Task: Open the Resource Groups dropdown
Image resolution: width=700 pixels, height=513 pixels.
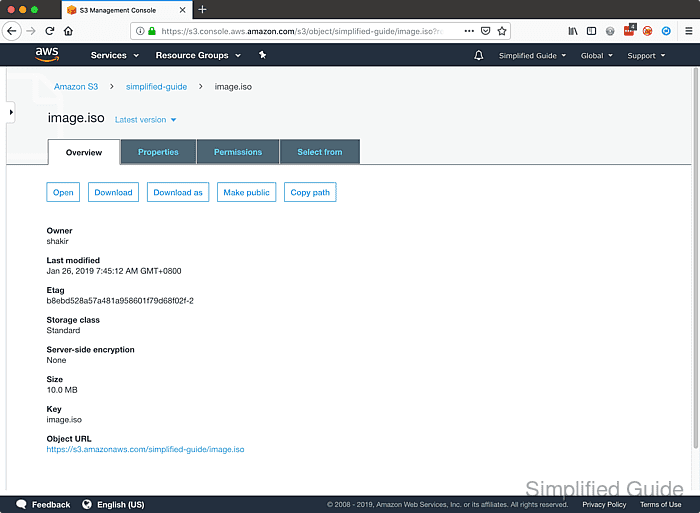Action: pyautogui.click(x=198, y=55)
